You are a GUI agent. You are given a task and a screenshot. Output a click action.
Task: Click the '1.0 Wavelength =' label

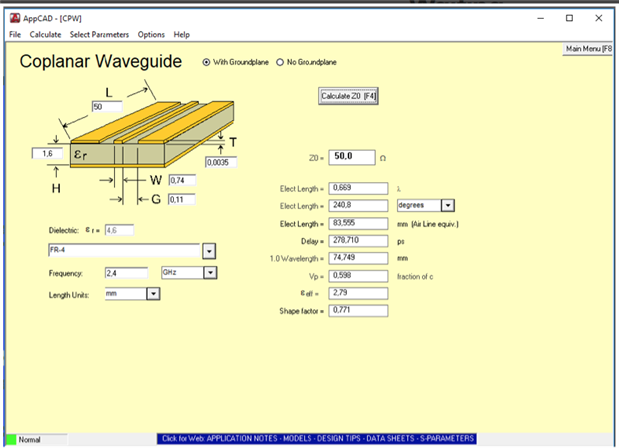click(x=297, y=259)
